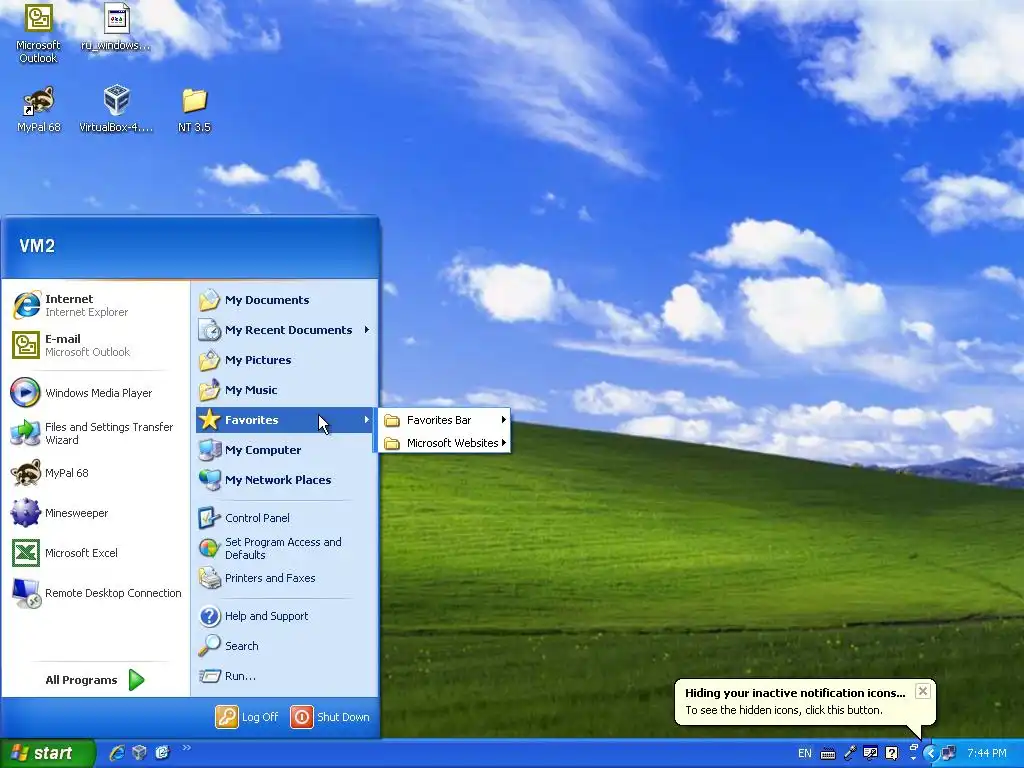
Task: Expand Quick Launch overflow chevron
Action: 187,748
